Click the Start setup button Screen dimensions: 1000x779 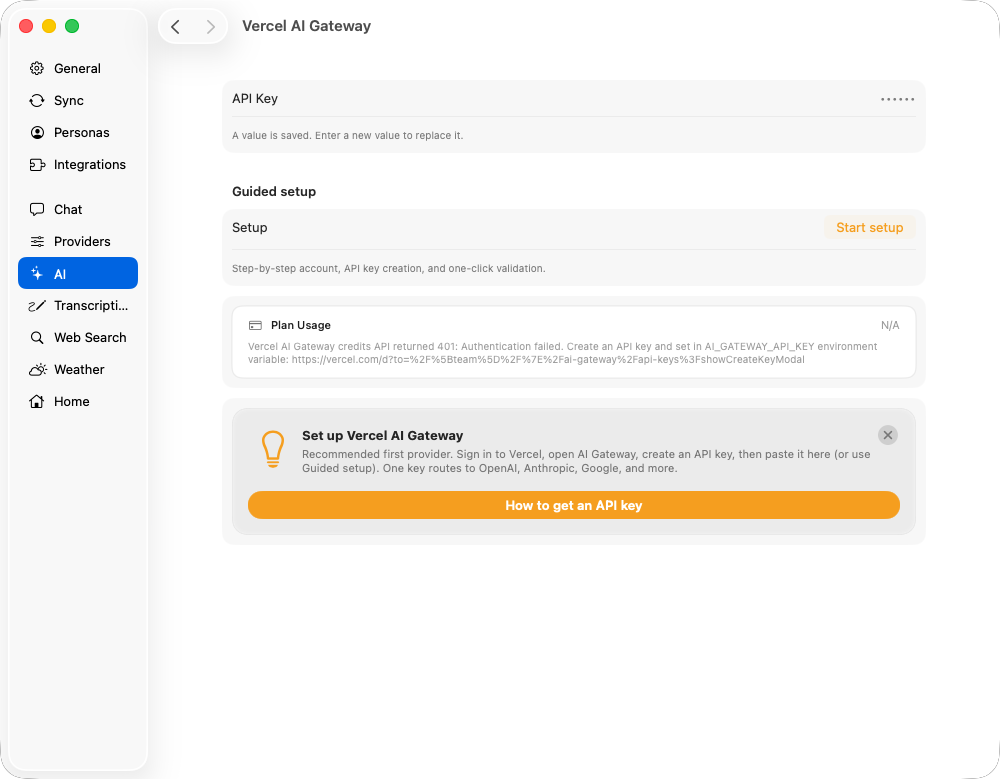869,228
